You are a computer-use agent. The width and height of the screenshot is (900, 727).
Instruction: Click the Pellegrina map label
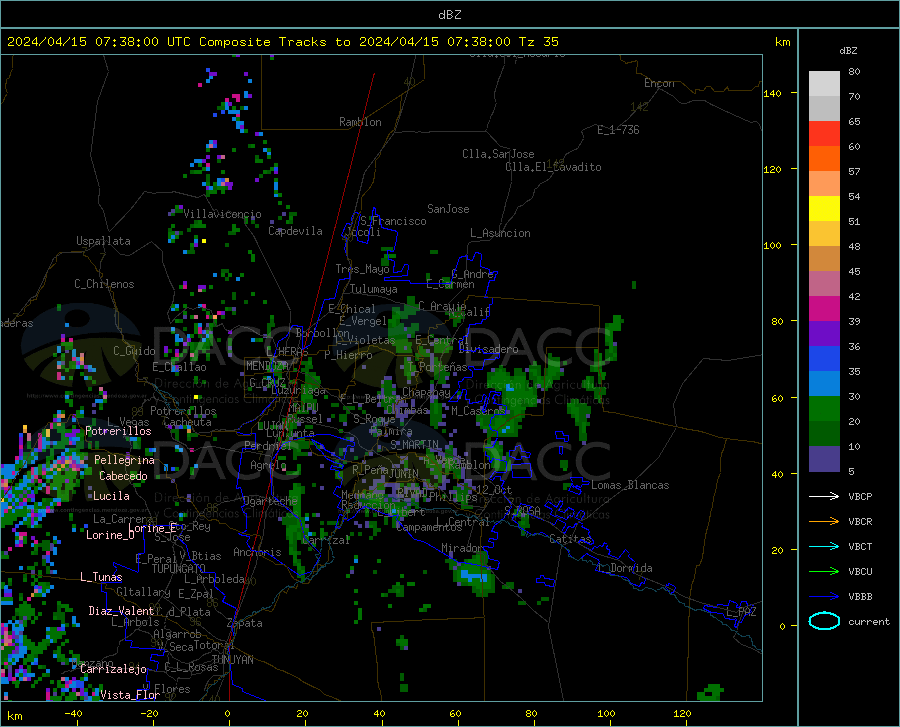pyautogui.click(x=124, y=460)
